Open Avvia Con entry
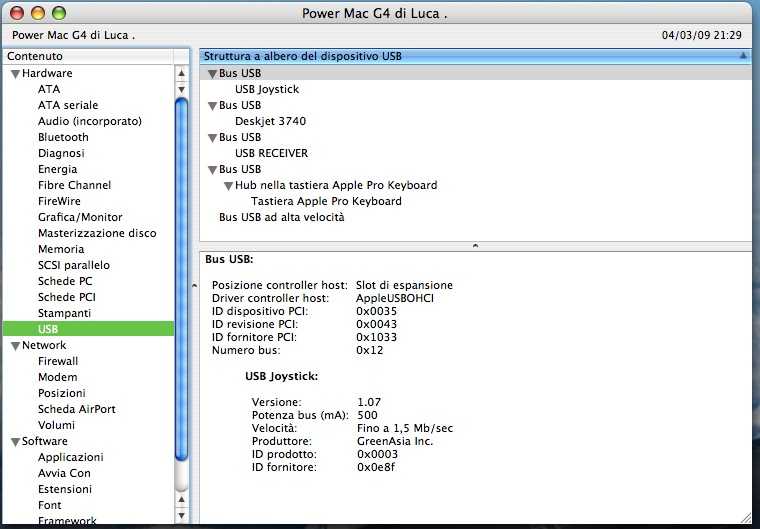The width and height of the screenshot is (760, 529). (64, 473)
